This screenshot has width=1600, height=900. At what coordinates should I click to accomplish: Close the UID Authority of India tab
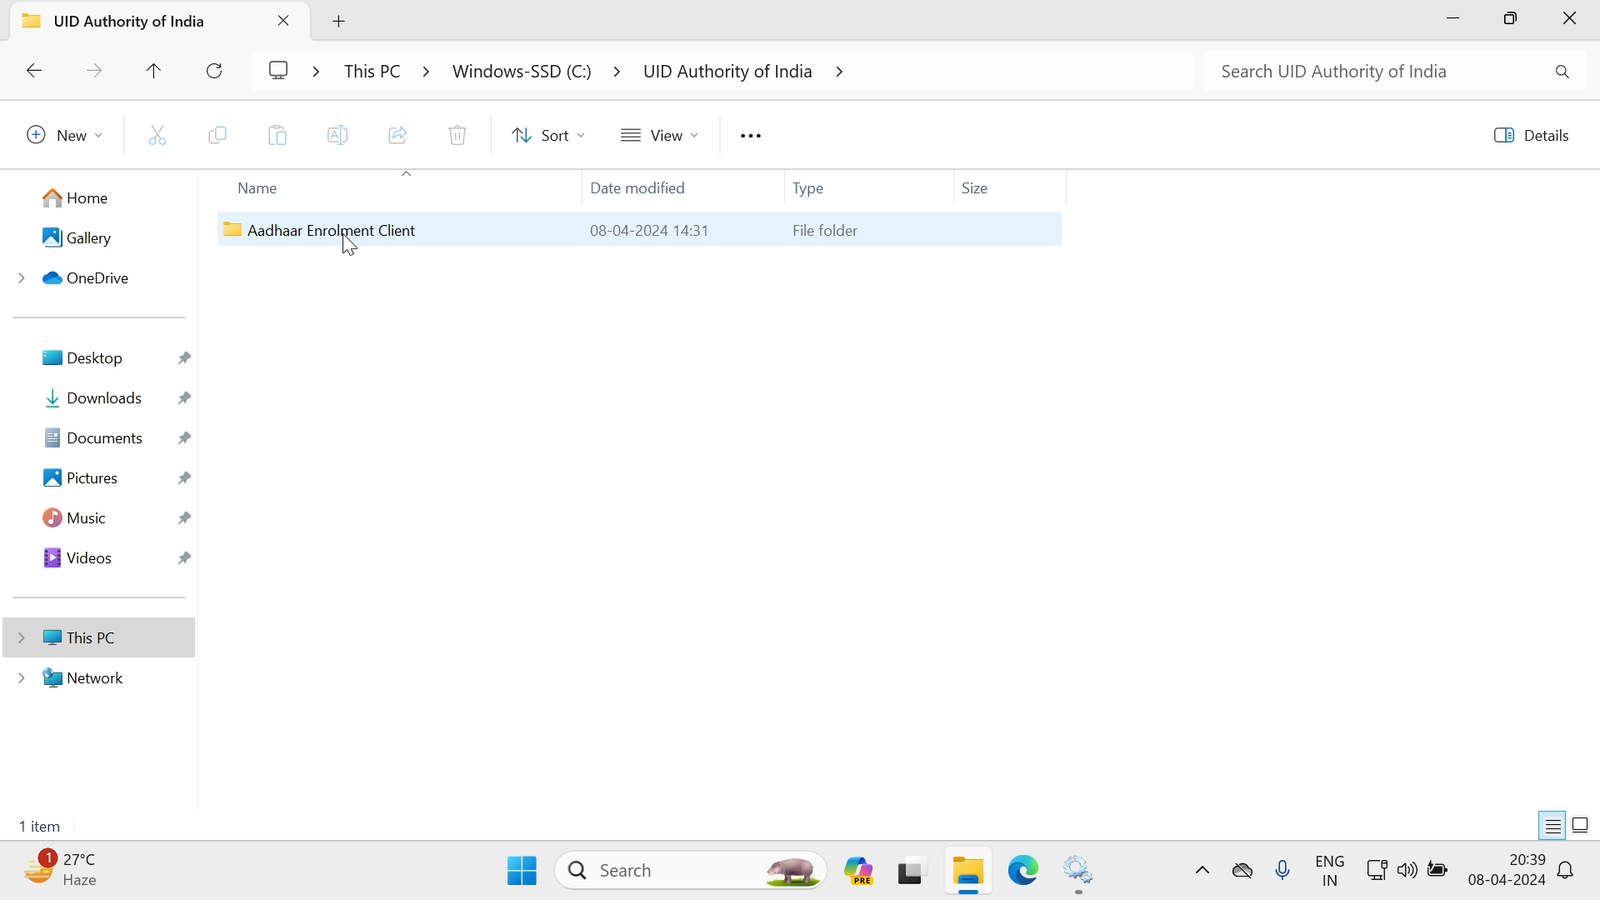coord(284,21)
